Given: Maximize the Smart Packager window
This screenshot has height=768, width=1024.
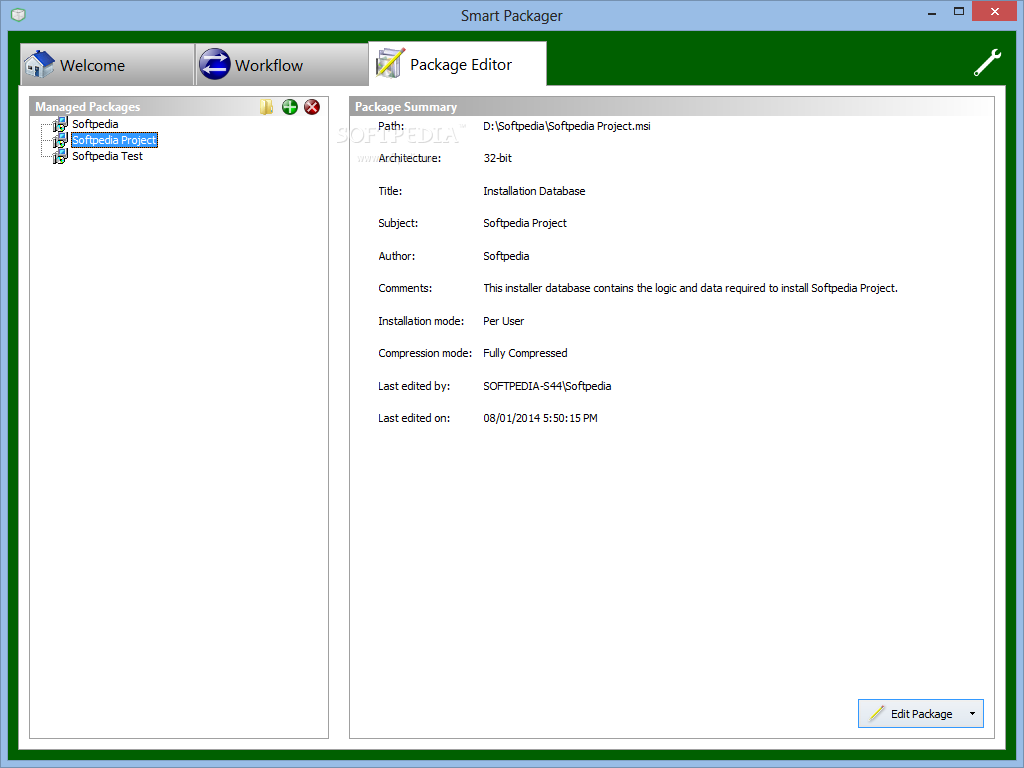Looking at the screenshot, I should click(x=959, y=11).
